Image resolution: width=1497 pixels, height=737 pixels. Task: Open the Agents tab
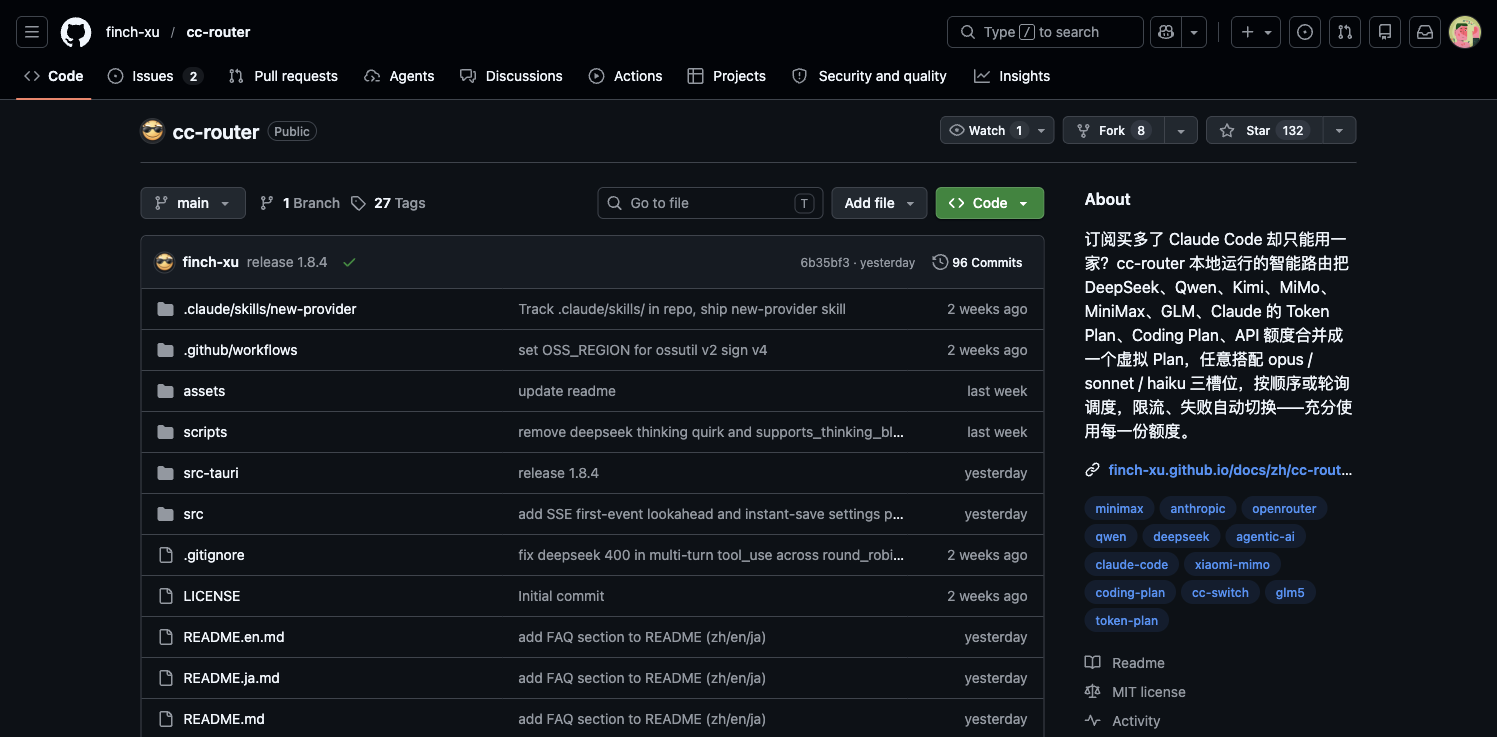399,76
